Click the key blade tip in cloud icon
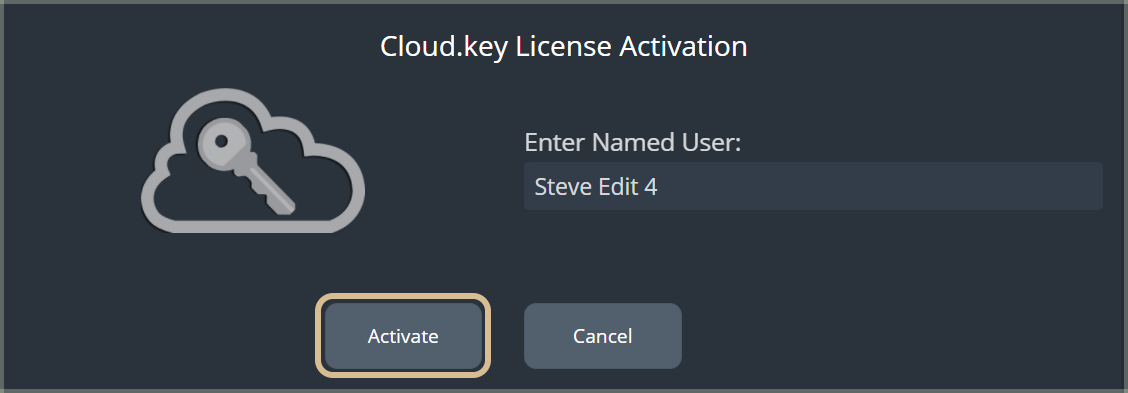Screen dimensions: 1128x393 pyautogui.click(x=286, y=204)
